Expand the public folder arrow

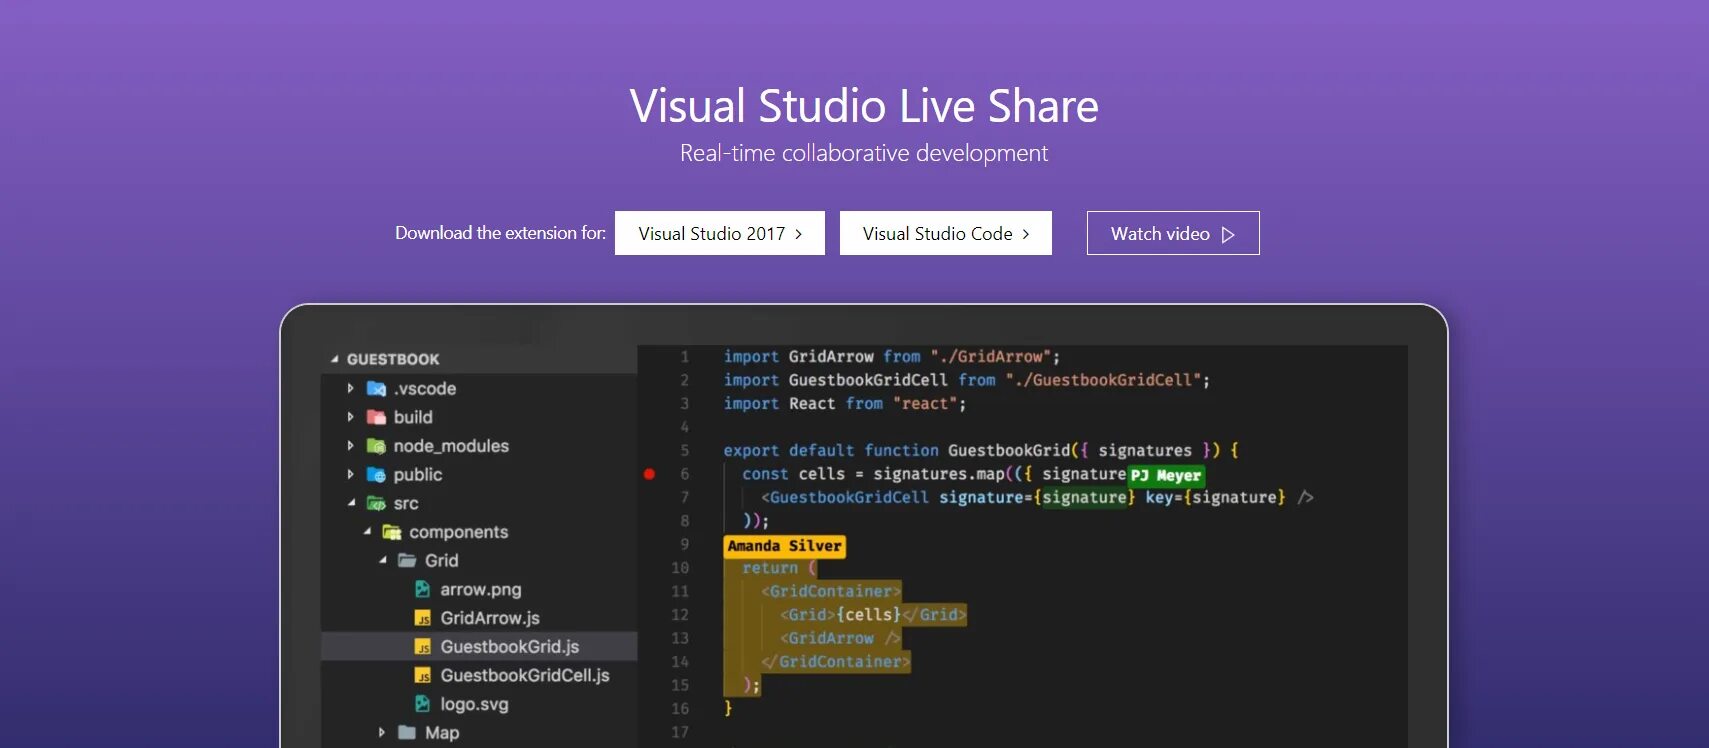(350, 475)
